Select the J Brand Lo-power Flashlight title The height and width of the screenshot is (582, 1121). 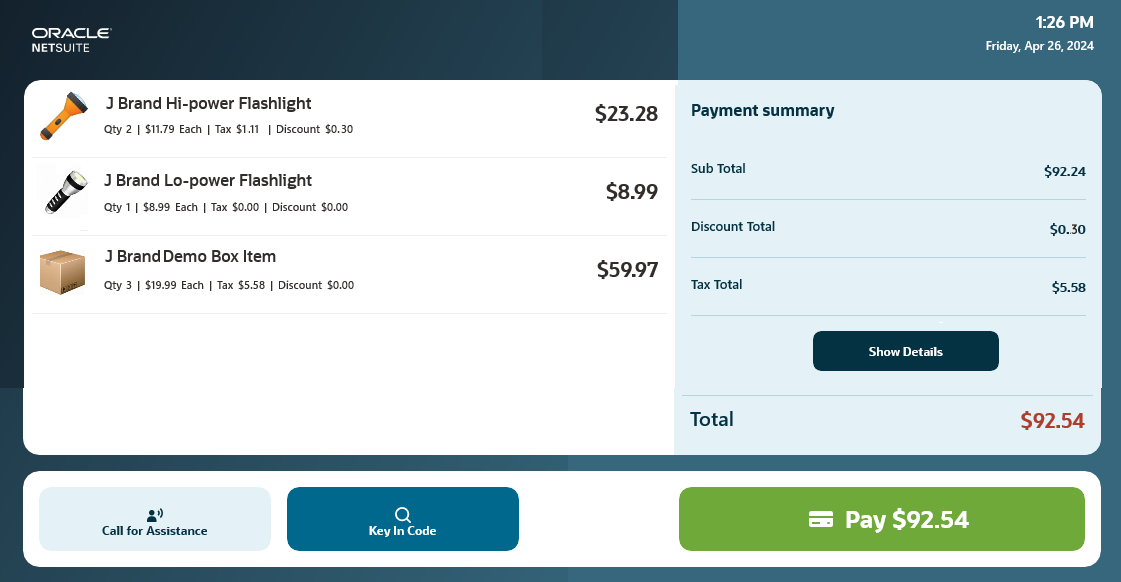[207, 180]
